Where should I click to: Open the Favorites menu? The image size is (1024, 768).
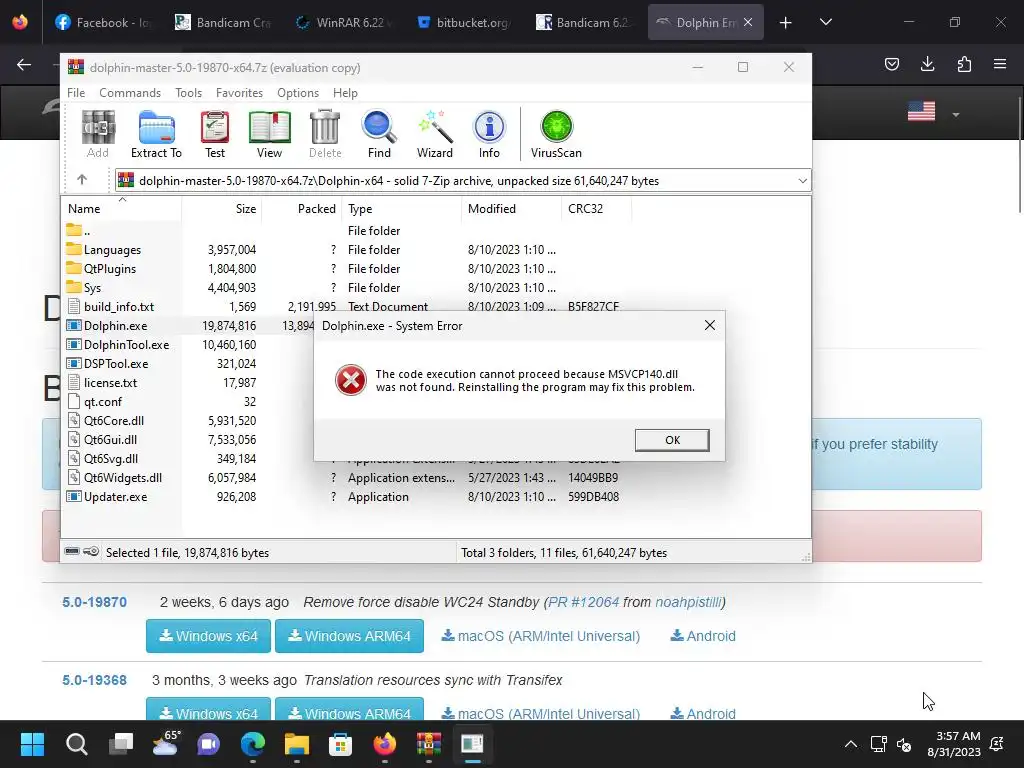coord(239,93)
